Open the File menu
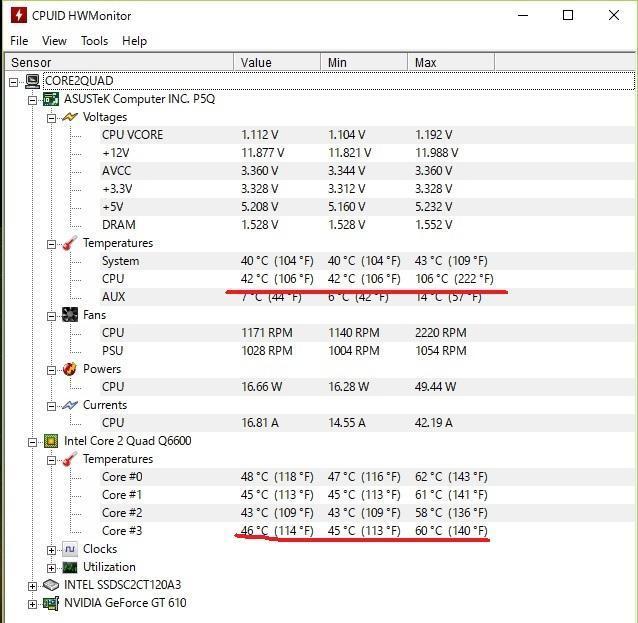 [x=19, y=41]
